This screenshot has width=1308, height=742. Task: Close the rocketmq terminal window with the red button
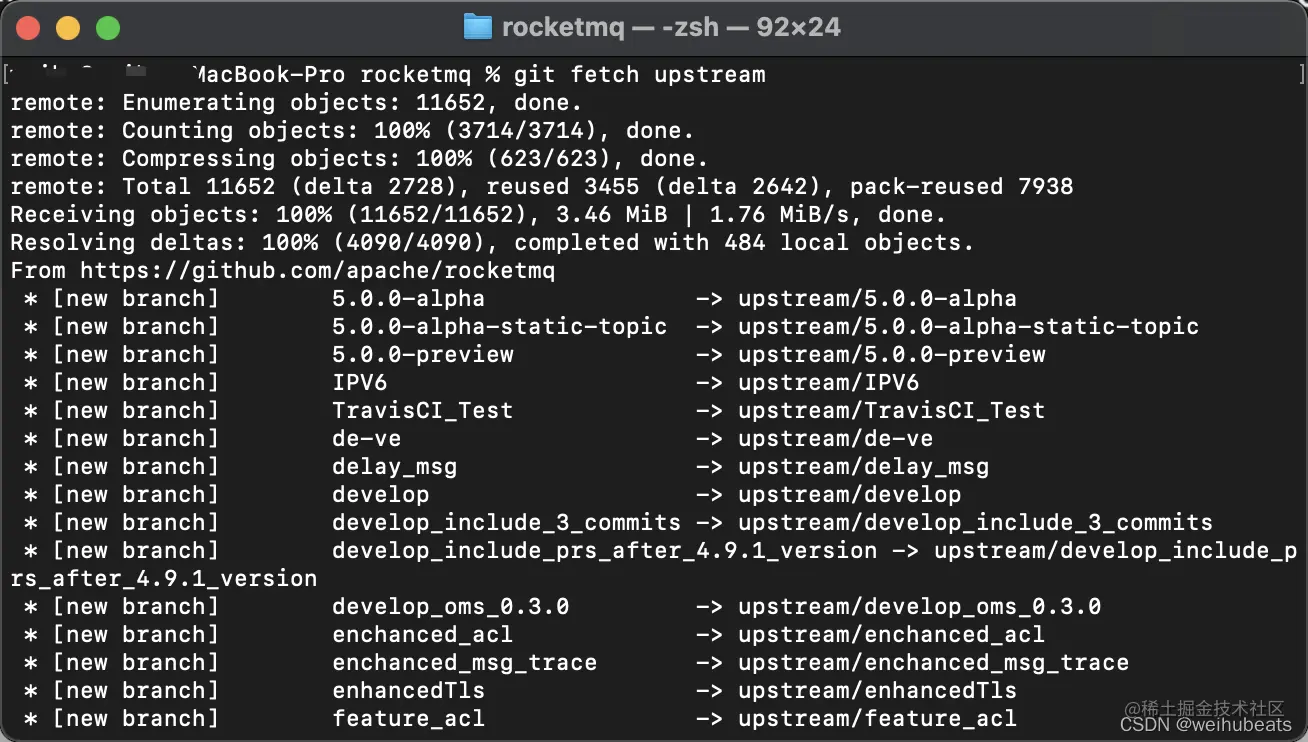point(28,28)
